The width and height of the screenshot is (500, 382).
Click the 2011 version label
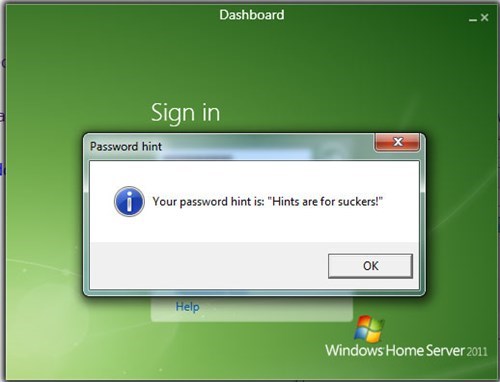point(477,351)
